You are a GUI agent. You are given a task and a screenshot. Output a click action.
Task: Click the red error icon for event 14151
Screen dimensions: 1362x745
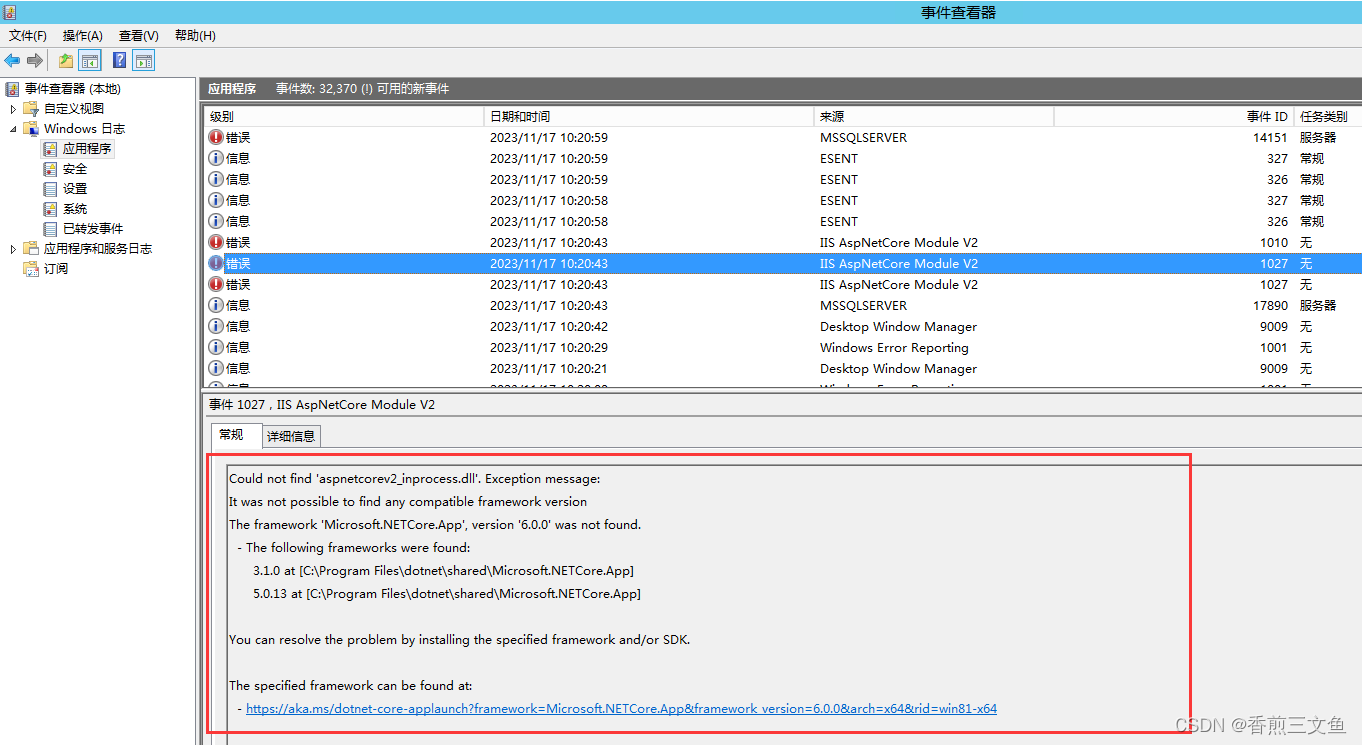pos(216,137)
